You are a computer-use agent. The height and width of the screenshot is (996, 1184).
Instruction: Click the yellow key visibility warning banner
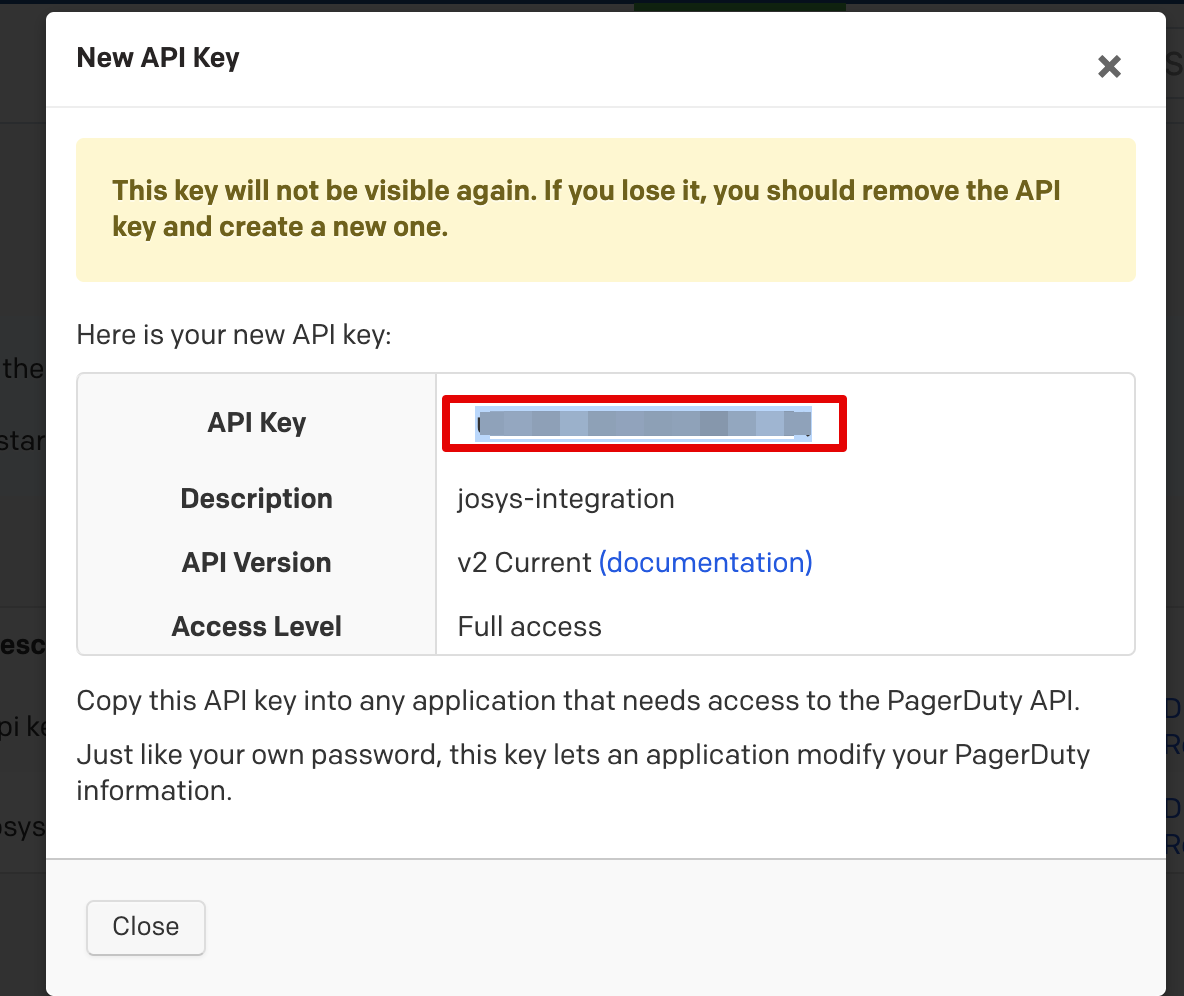(605, 209)
